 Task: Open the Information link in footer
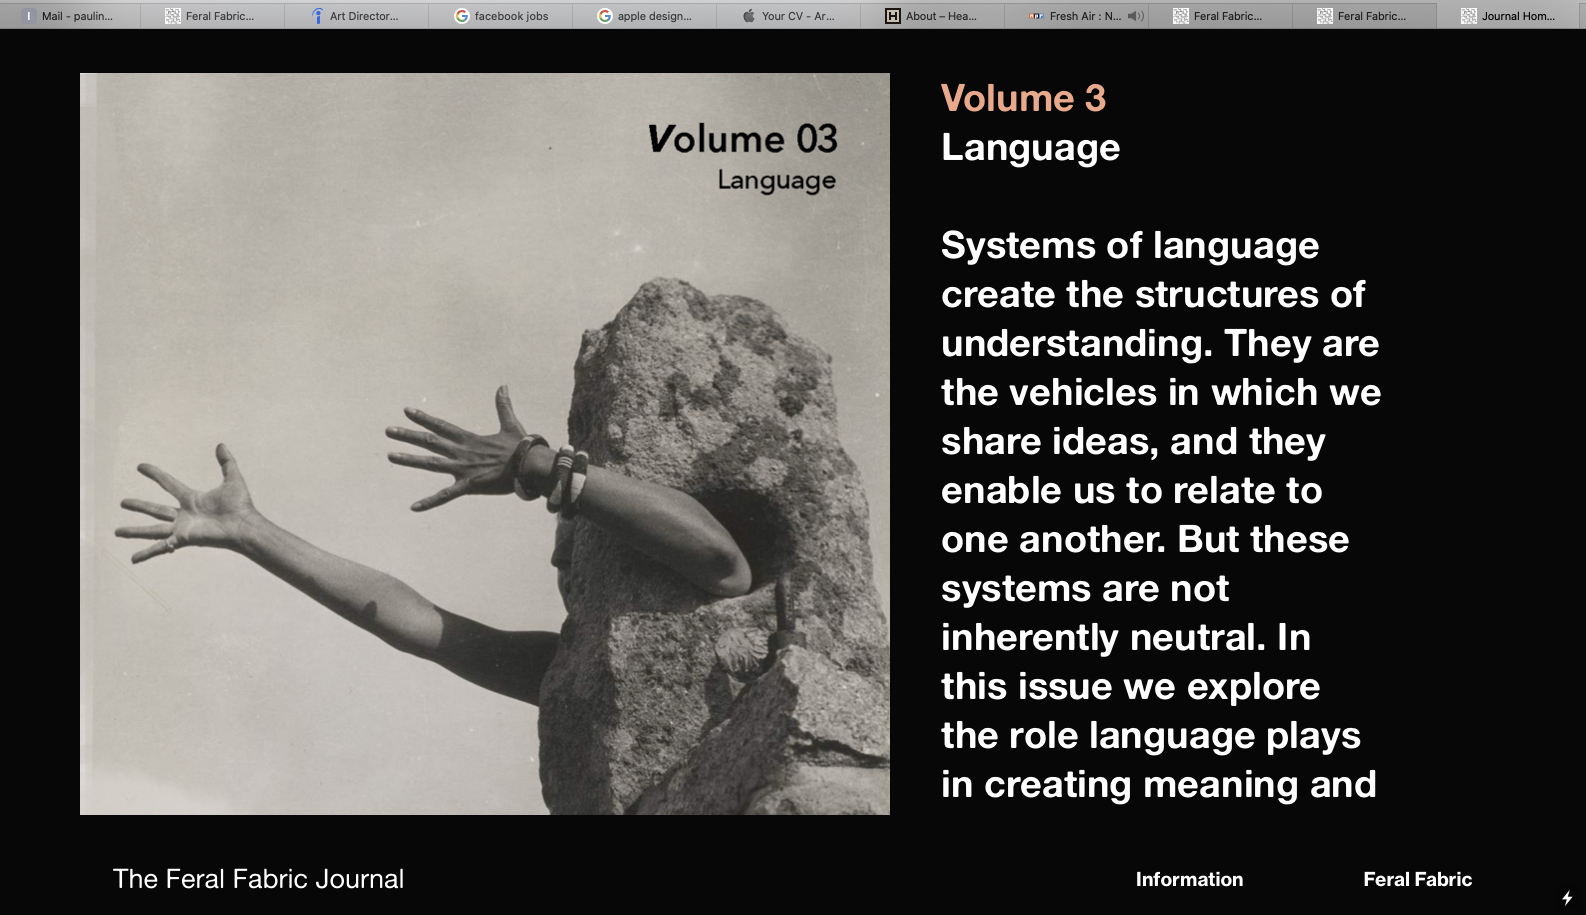[1189, 879]
